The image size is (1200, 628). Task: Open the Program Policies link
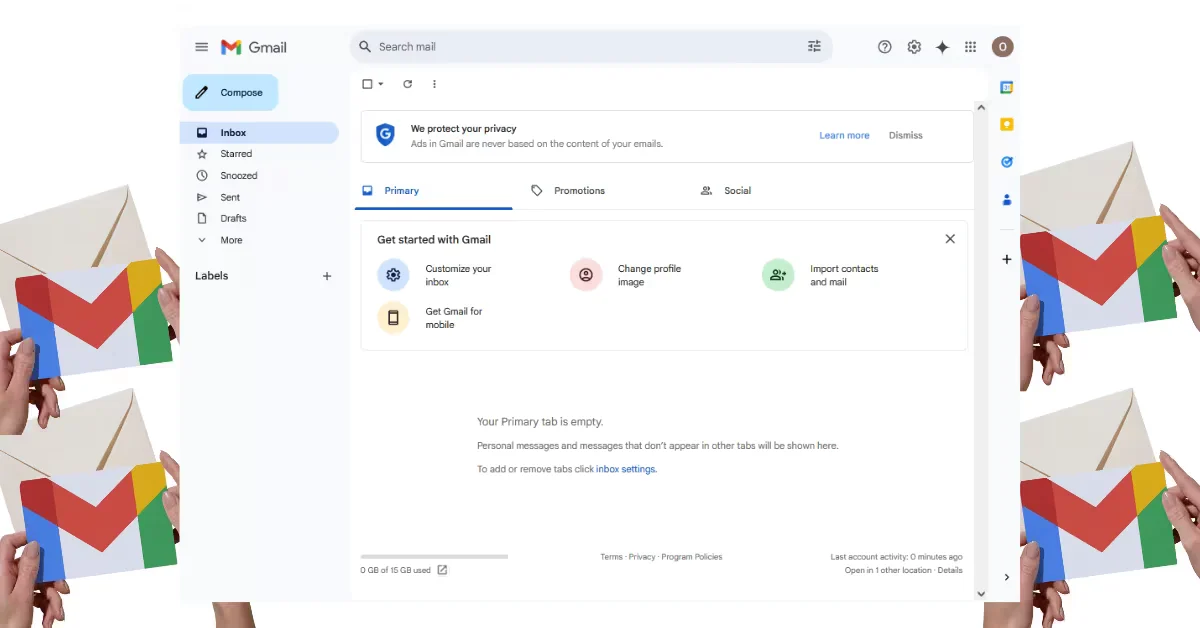pos(692,557)
